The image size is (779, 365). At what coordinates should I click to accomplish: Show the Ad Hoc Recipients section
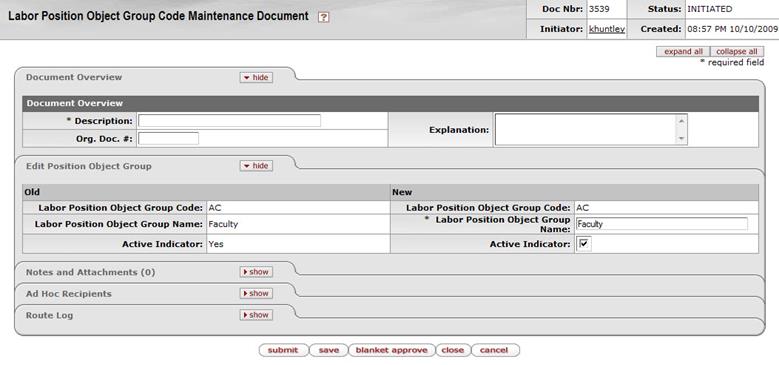[256, 293]
